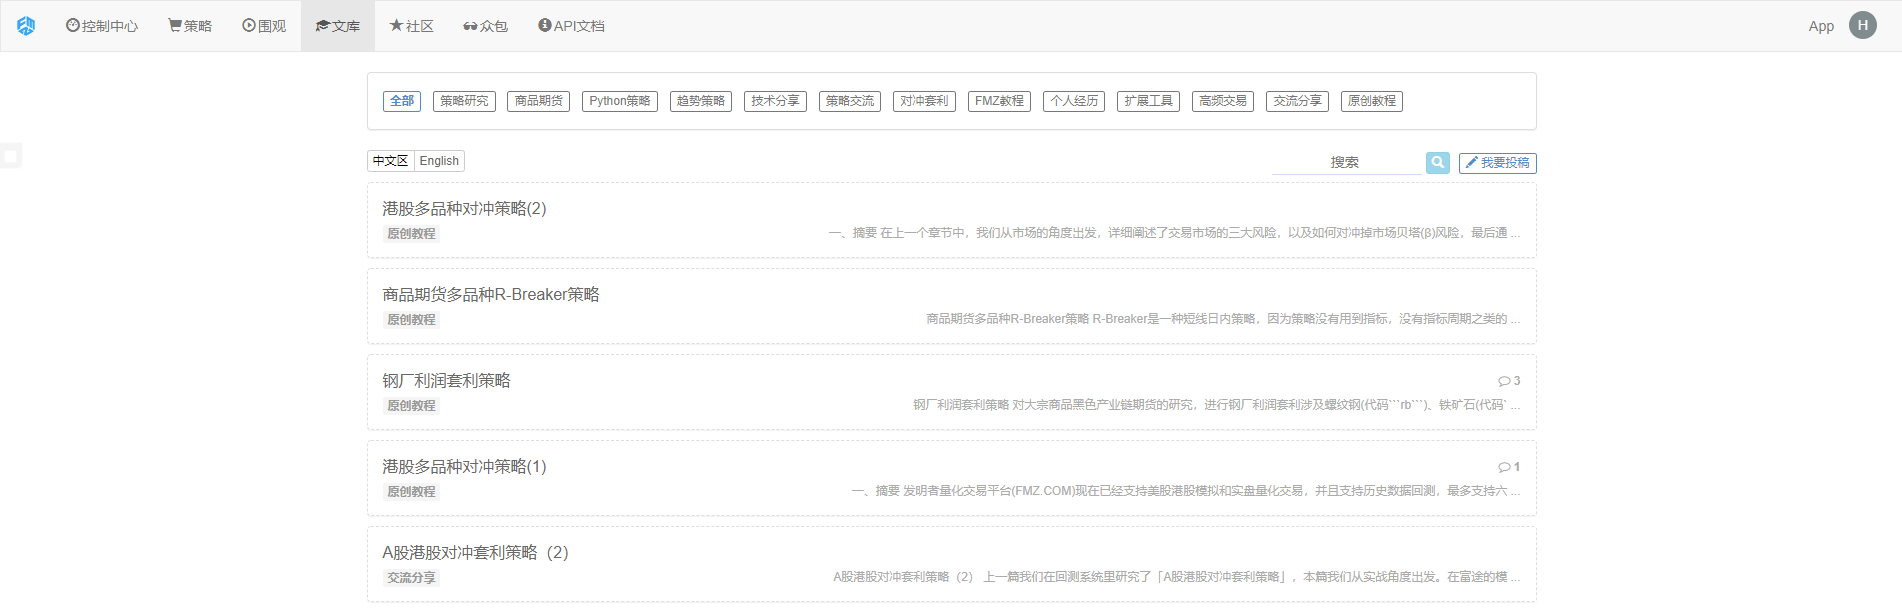Open the API文档 page
Image resolution: width=1902 pixels, height=612 pixels.
tap(571, 26)
